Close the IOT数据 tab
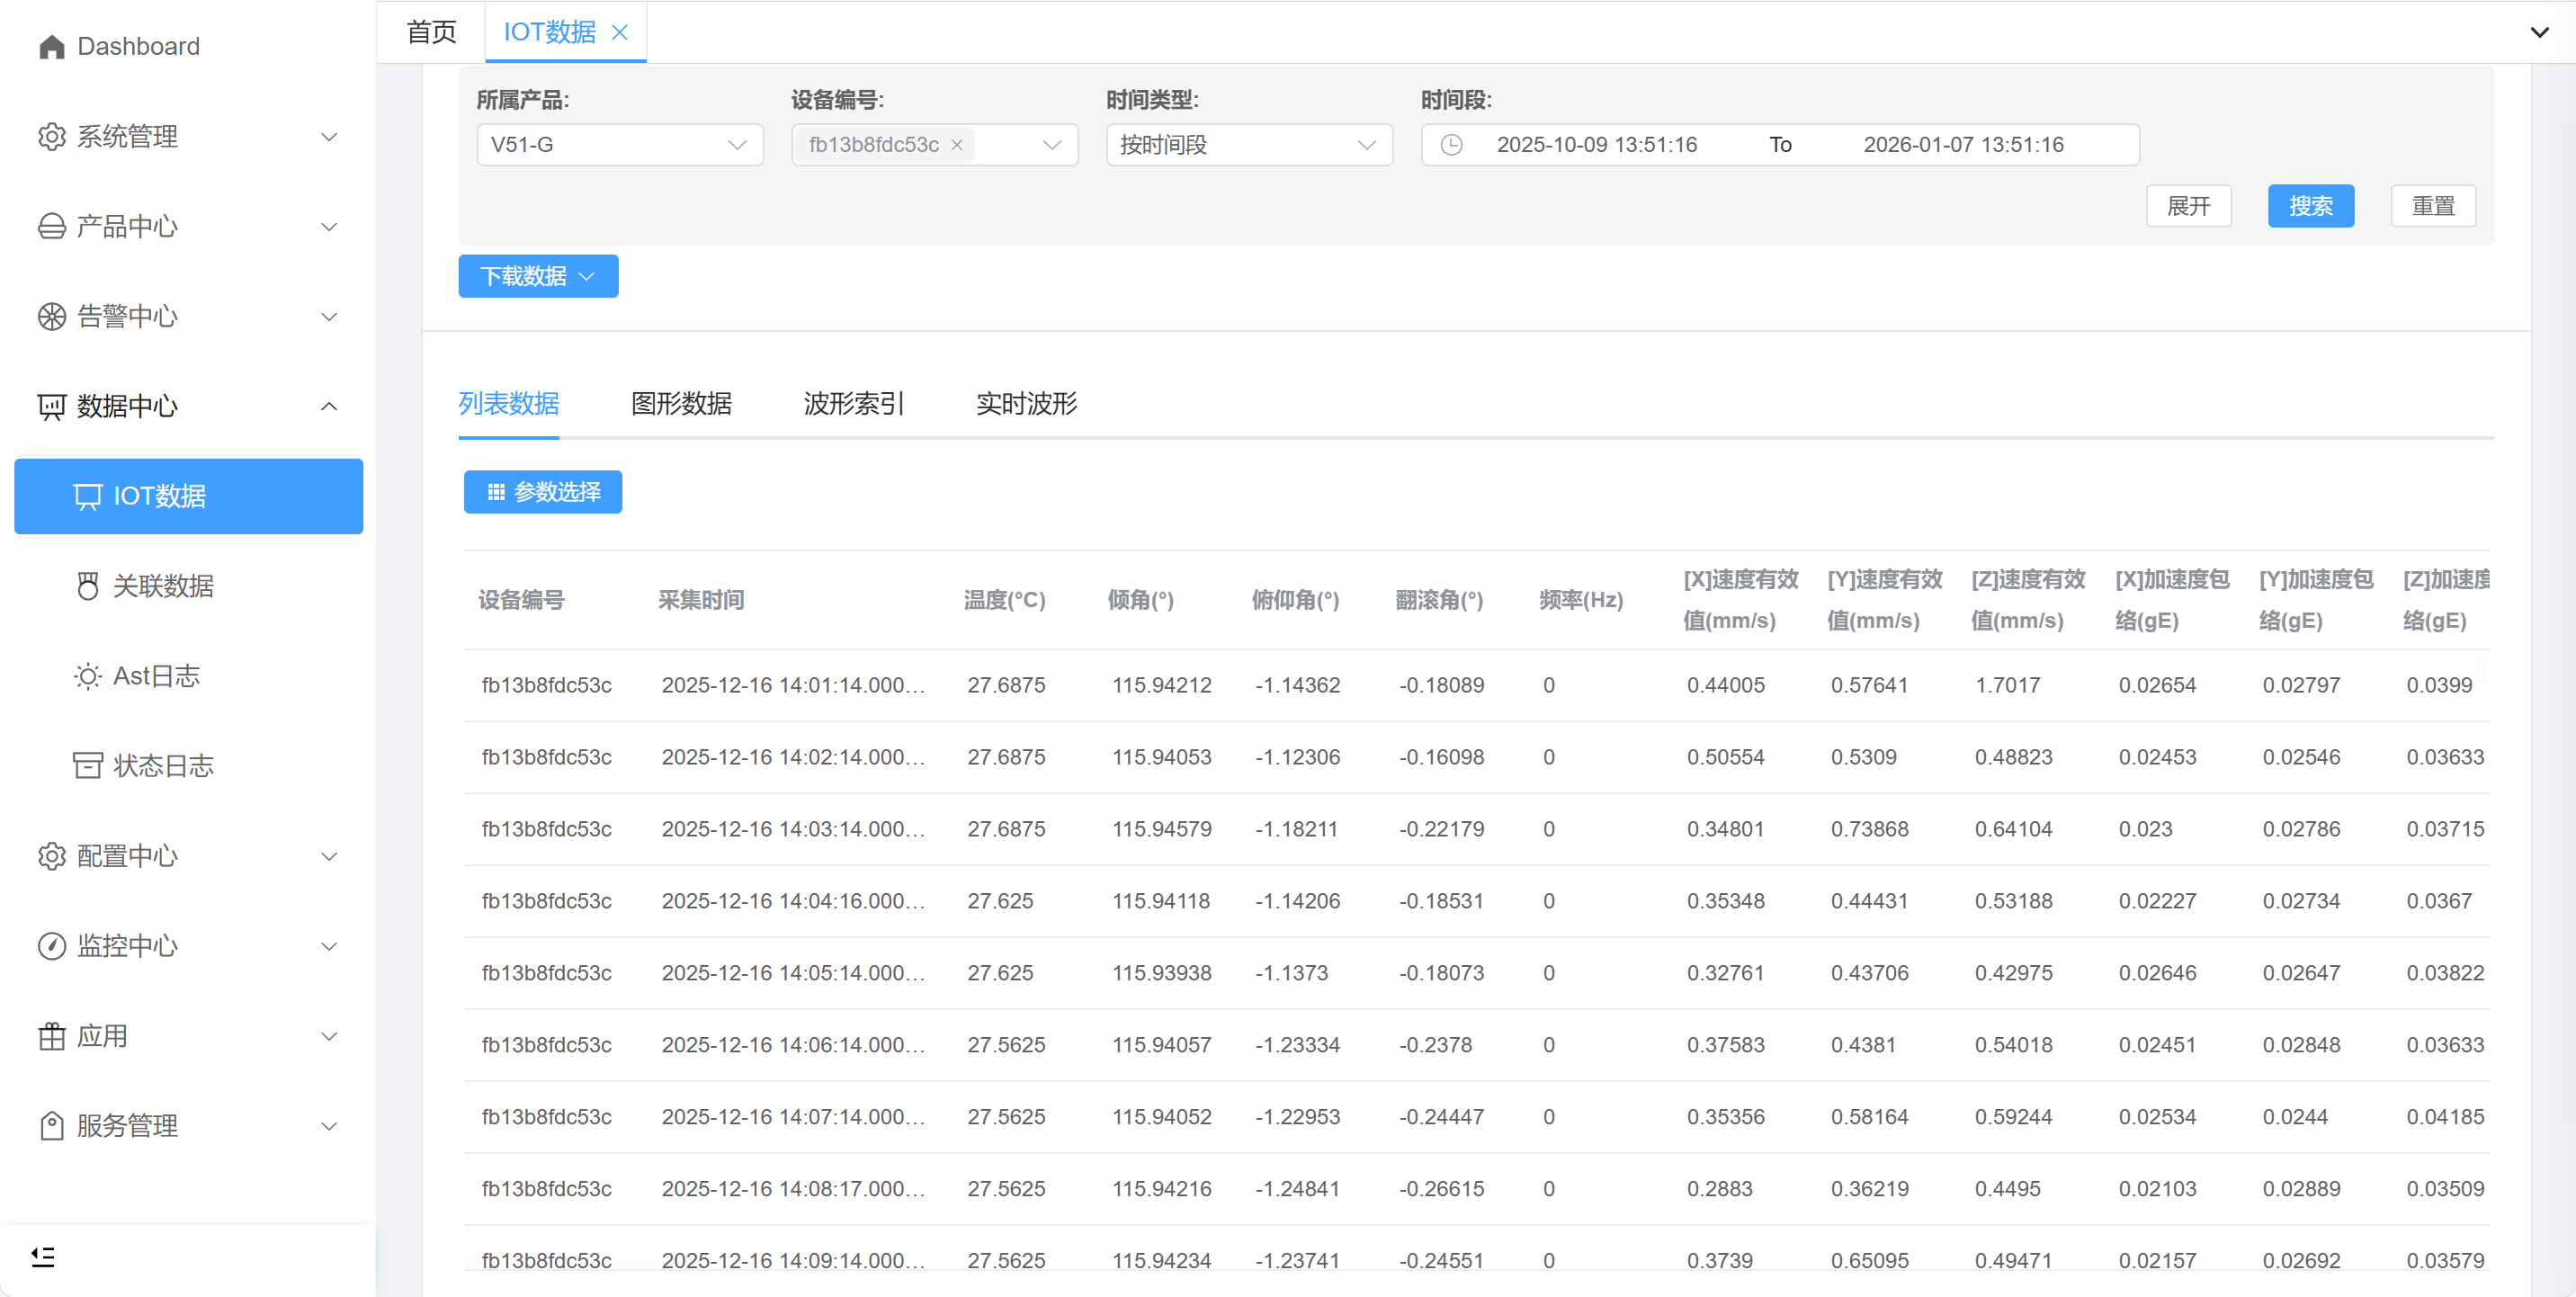 pyautogui.click(x=620, y=33)
